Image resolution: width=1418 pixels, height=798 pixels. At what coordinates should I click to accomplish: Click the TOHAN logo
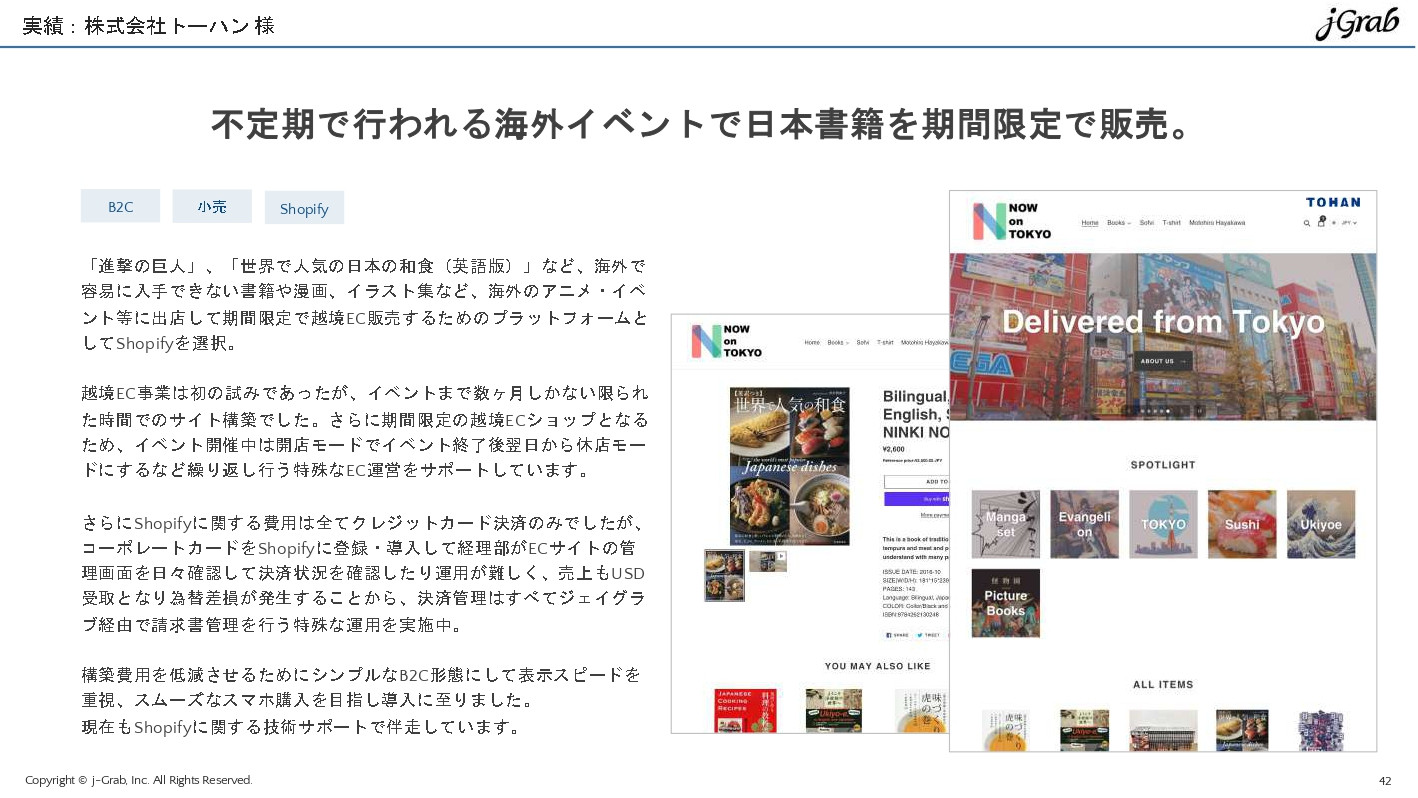[x=1333, y=202]
